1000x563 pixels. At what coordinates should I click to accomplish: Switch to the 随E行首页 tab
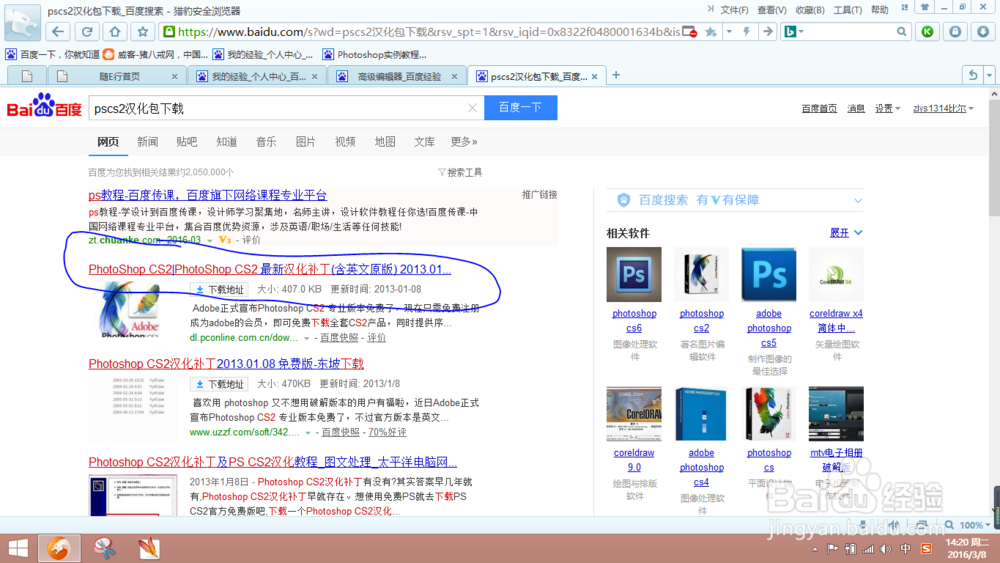(115, 77)
